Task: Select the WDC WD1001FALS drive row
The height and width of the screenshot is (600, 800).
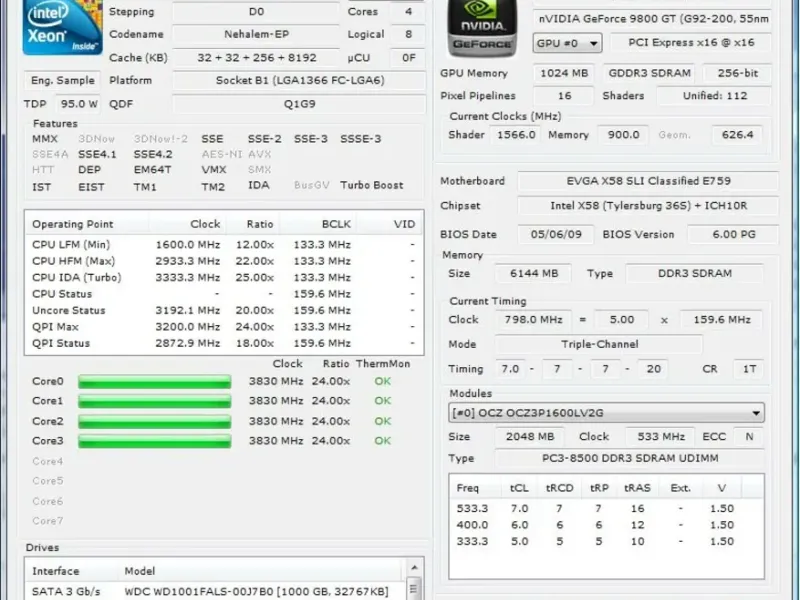Action: [215, 592]
